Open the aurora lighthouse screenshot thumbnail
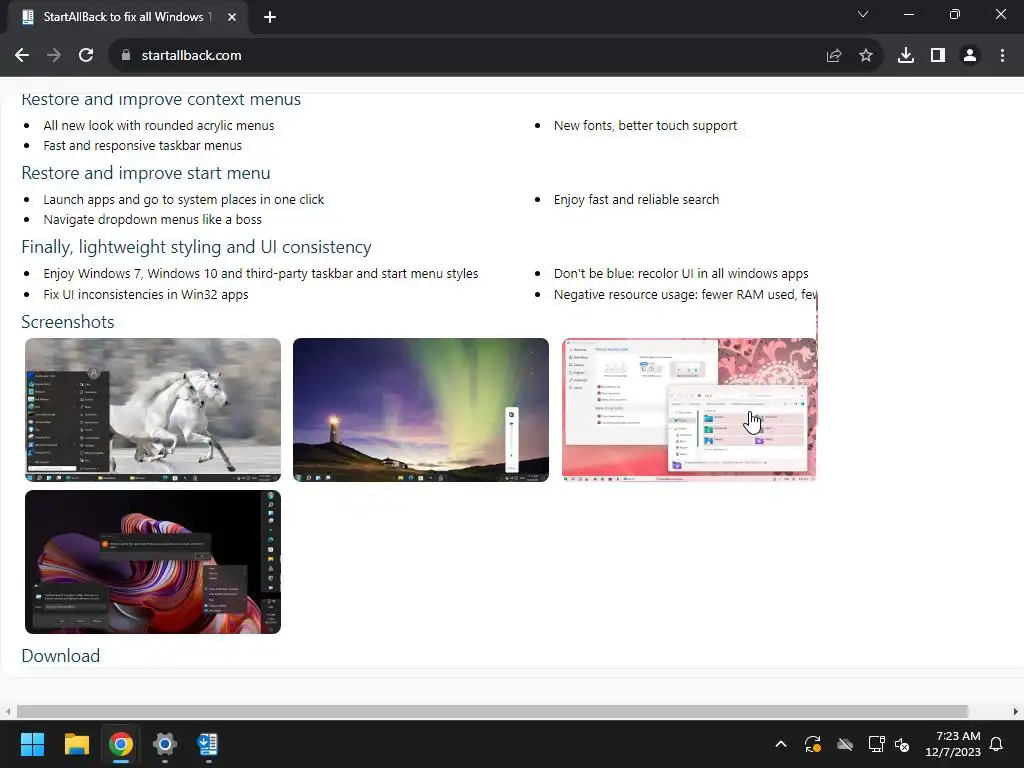1024x768 pixels. [x=421, y=410]
